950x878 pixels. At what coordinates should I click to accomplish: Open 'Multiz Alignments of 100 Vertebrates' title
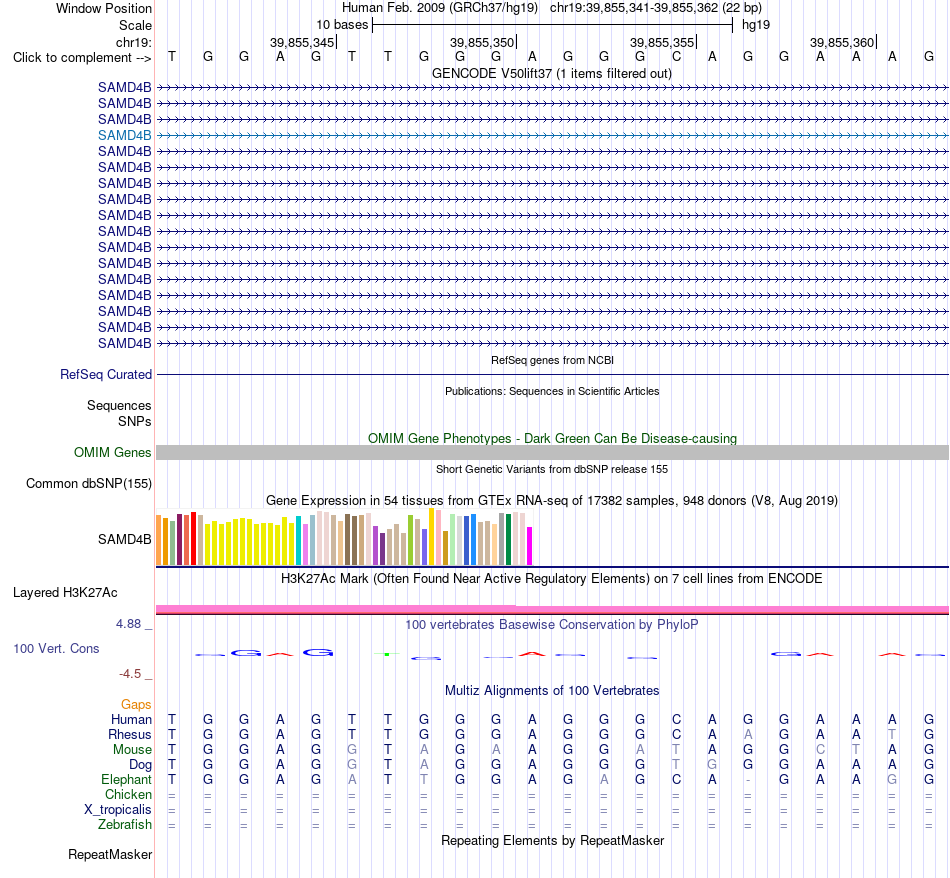(552, 690)
